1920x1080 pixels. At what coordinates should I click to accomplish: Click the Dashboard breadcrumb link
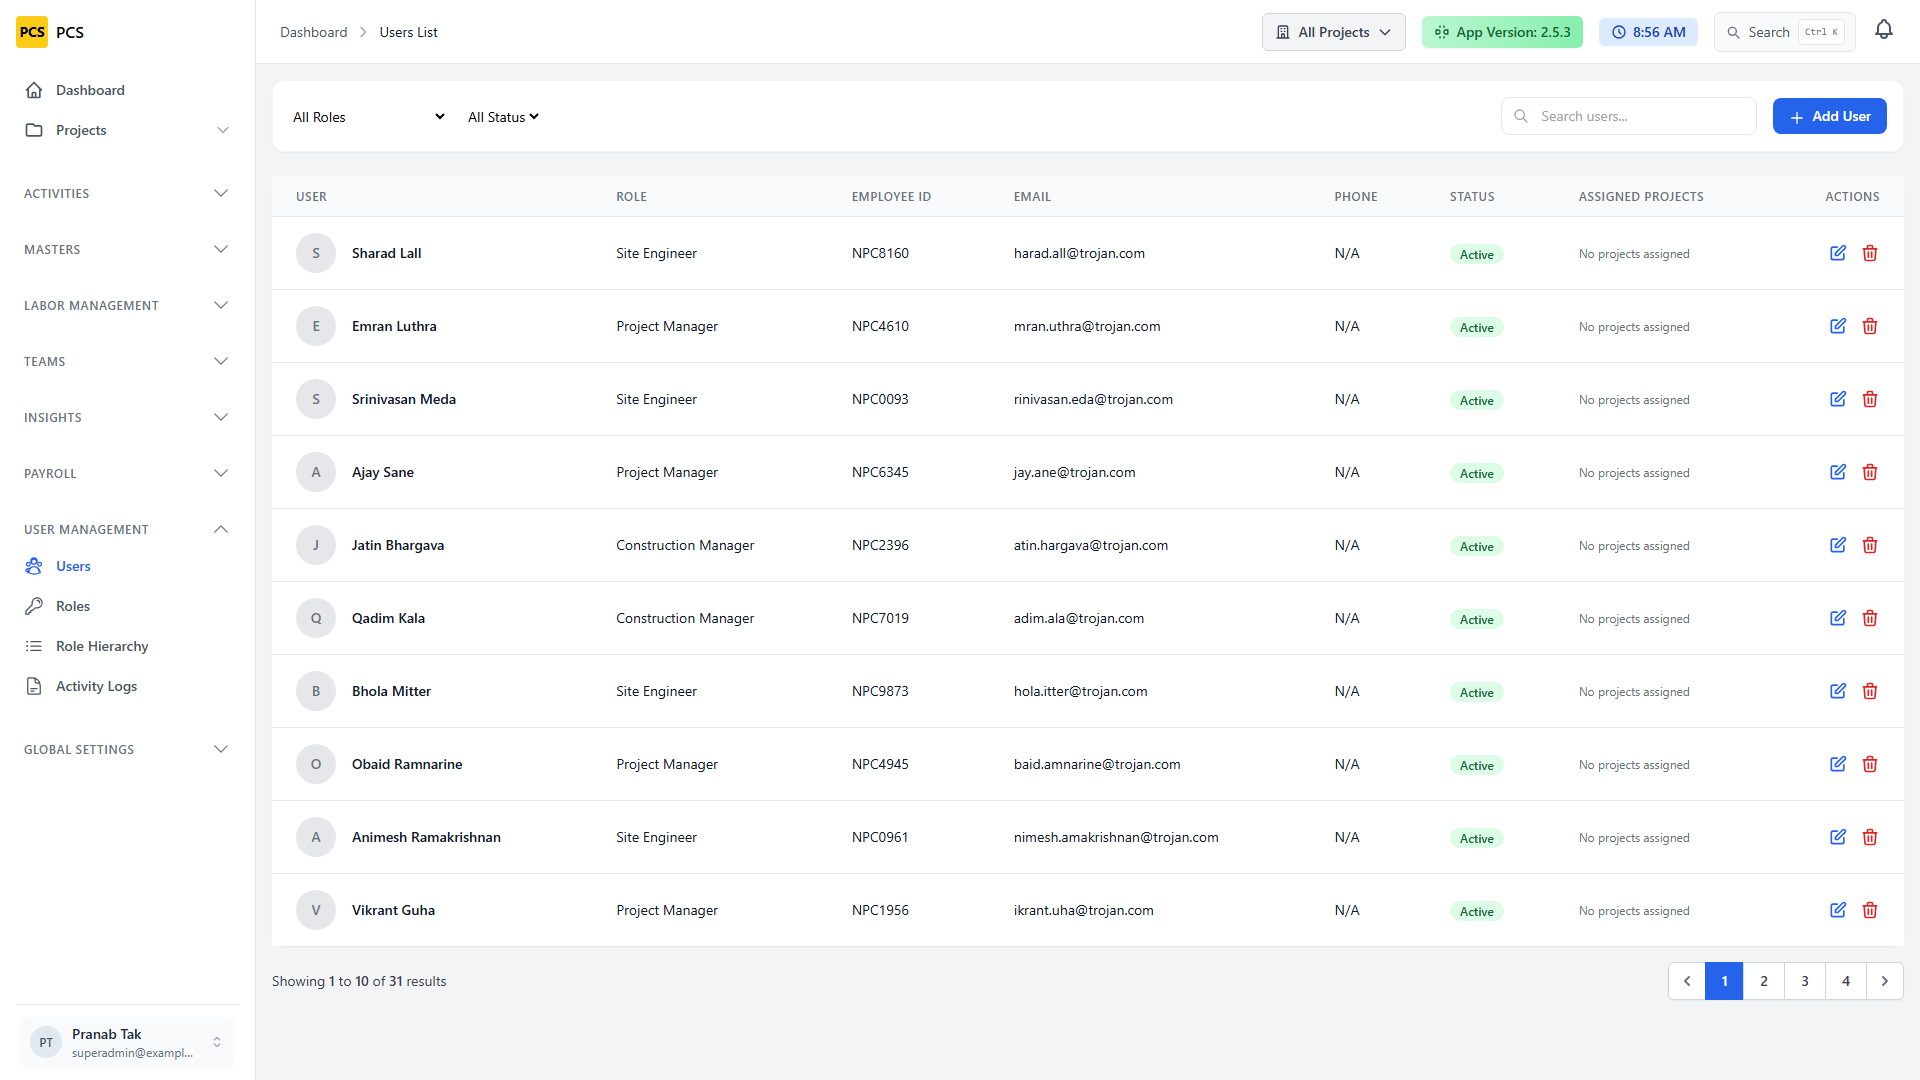coord(313,32)
